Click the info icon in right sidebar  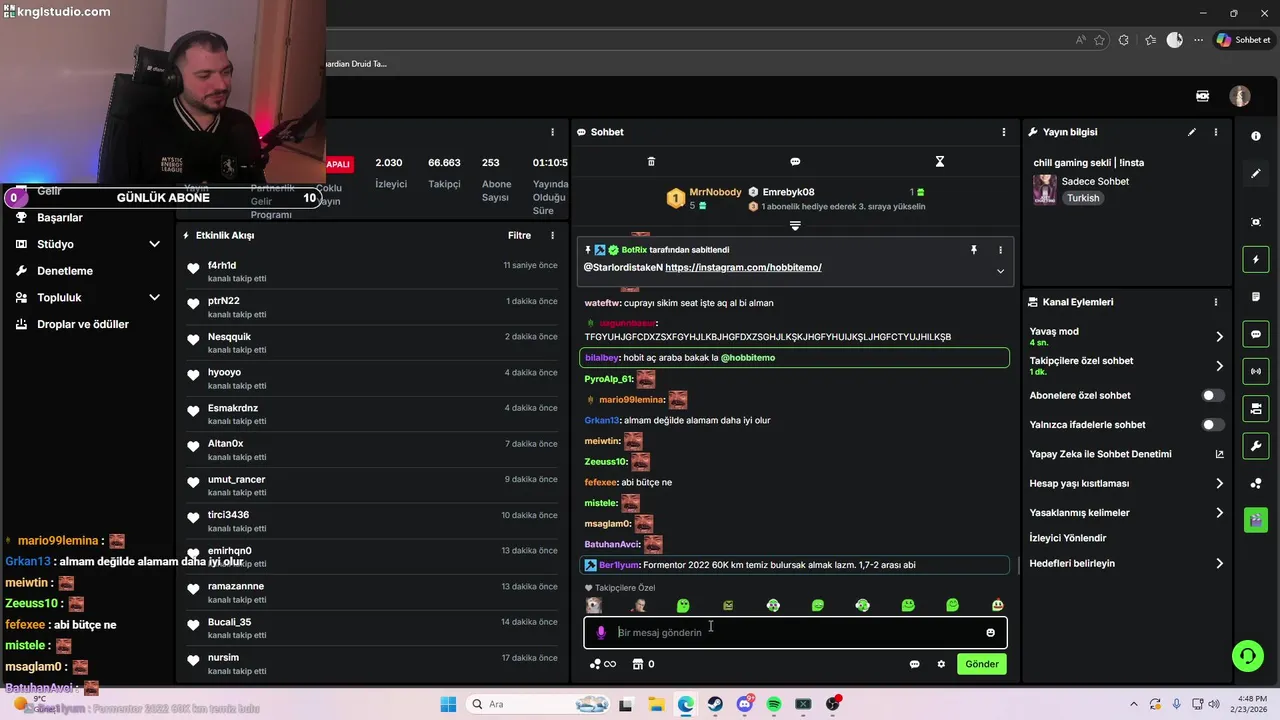tap(1256, 136)
